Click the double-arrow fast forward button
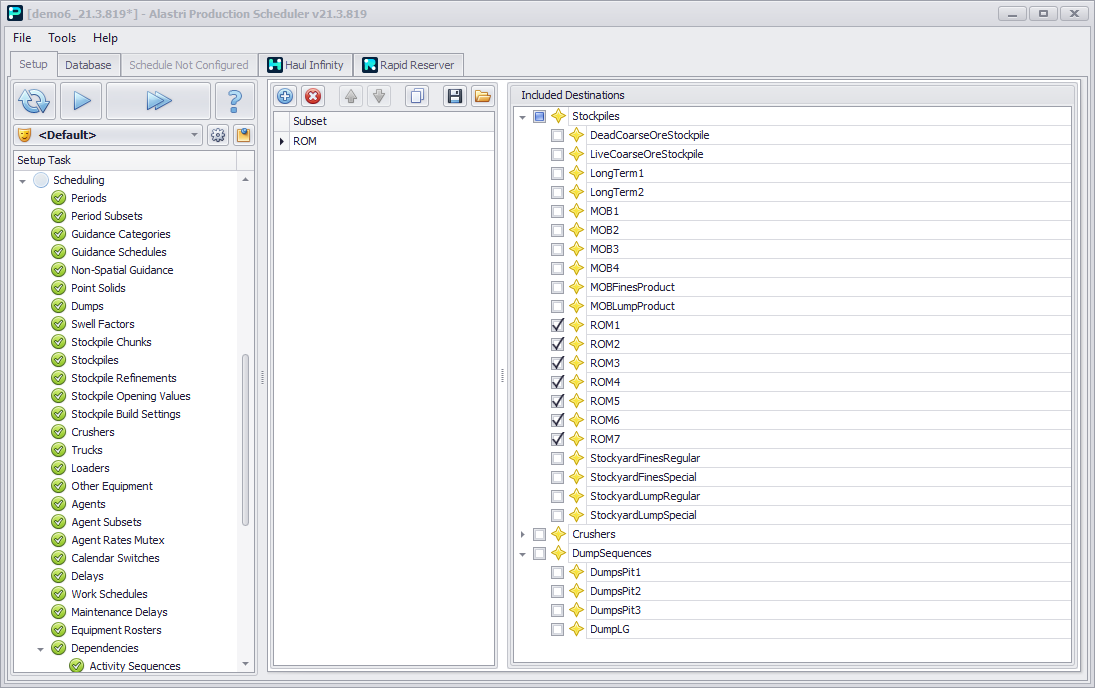Image resolution: width=1095 pixels, height=688 pixels. pos(158,101)
